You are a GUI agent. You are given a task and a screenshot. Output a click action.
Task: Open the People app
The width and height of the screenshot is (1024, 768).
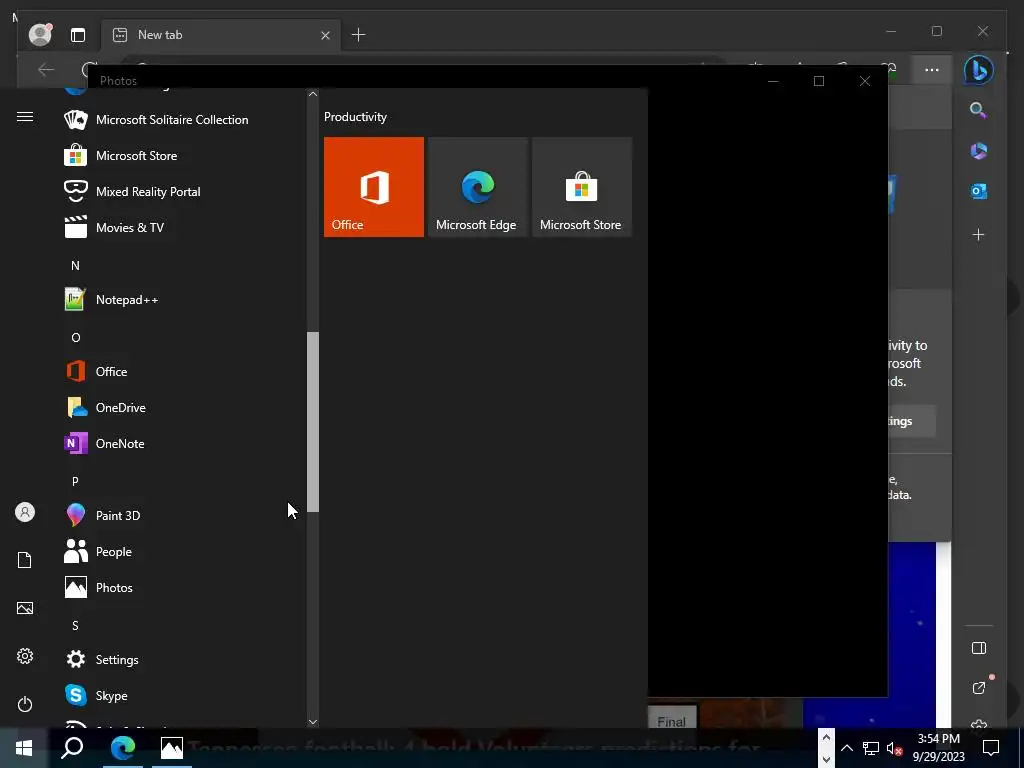coord(183,552)
